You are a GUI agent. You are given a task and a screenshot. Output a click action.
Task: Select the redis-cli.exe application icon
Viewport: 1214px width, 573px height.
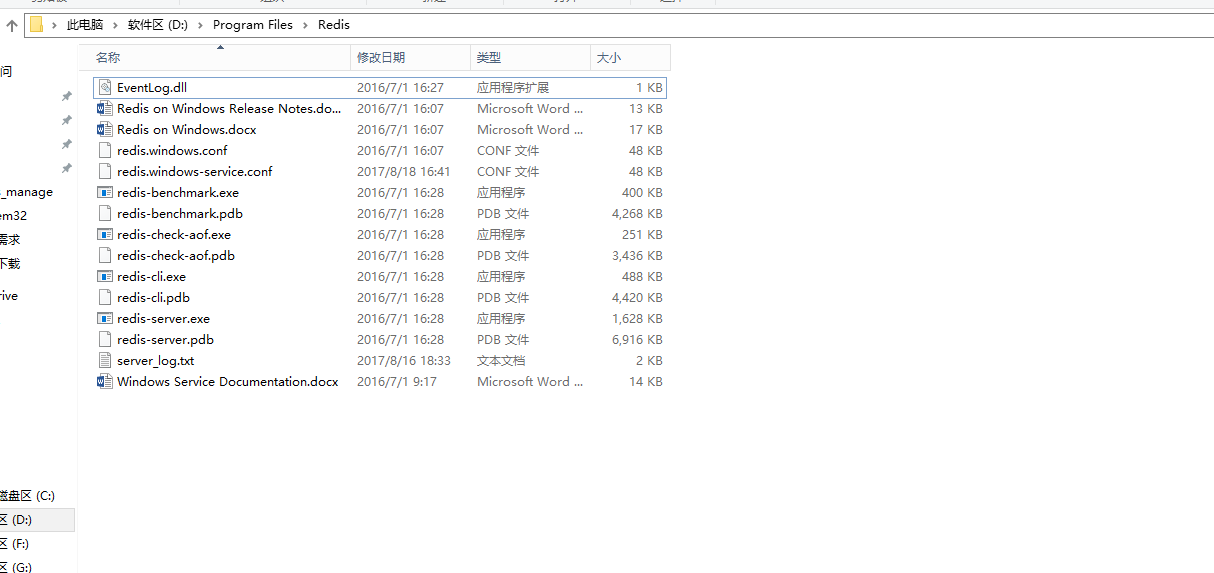[105, 277]
